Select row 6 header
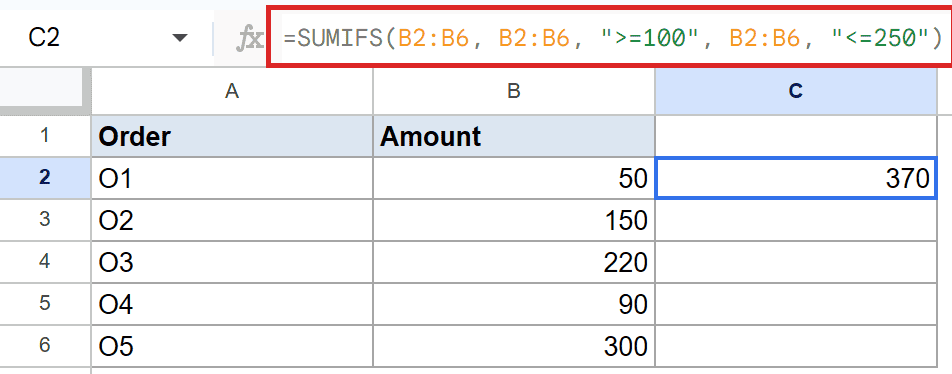 tap(45, 345)
